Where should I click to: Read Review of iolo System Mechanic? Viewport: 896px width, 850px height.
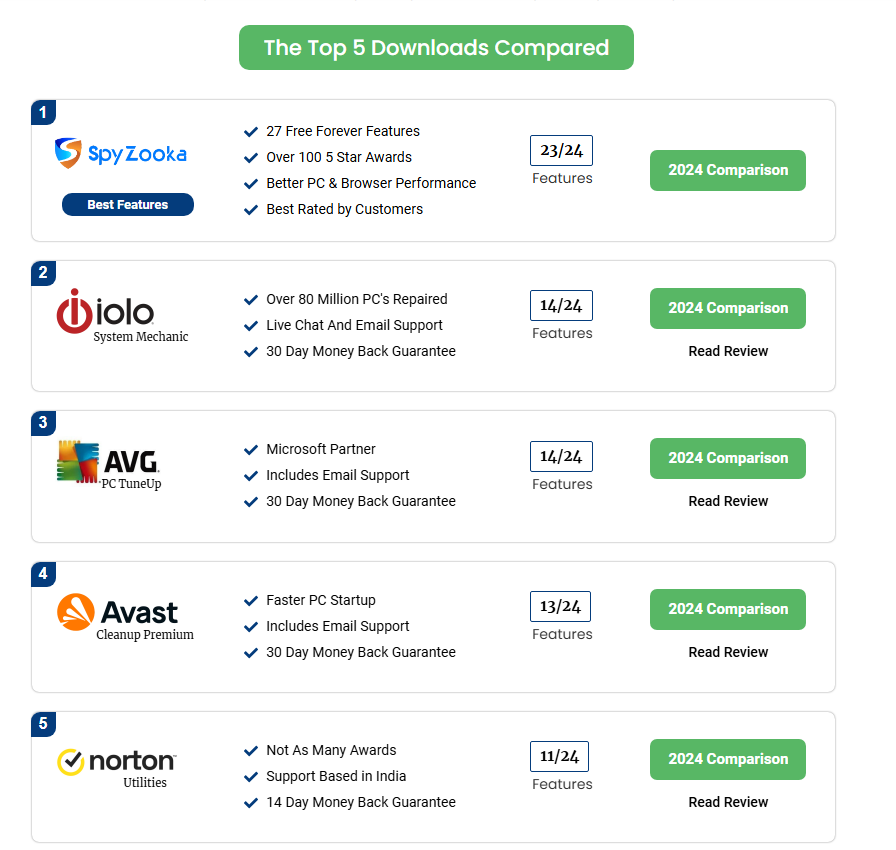tap(728, 351)
